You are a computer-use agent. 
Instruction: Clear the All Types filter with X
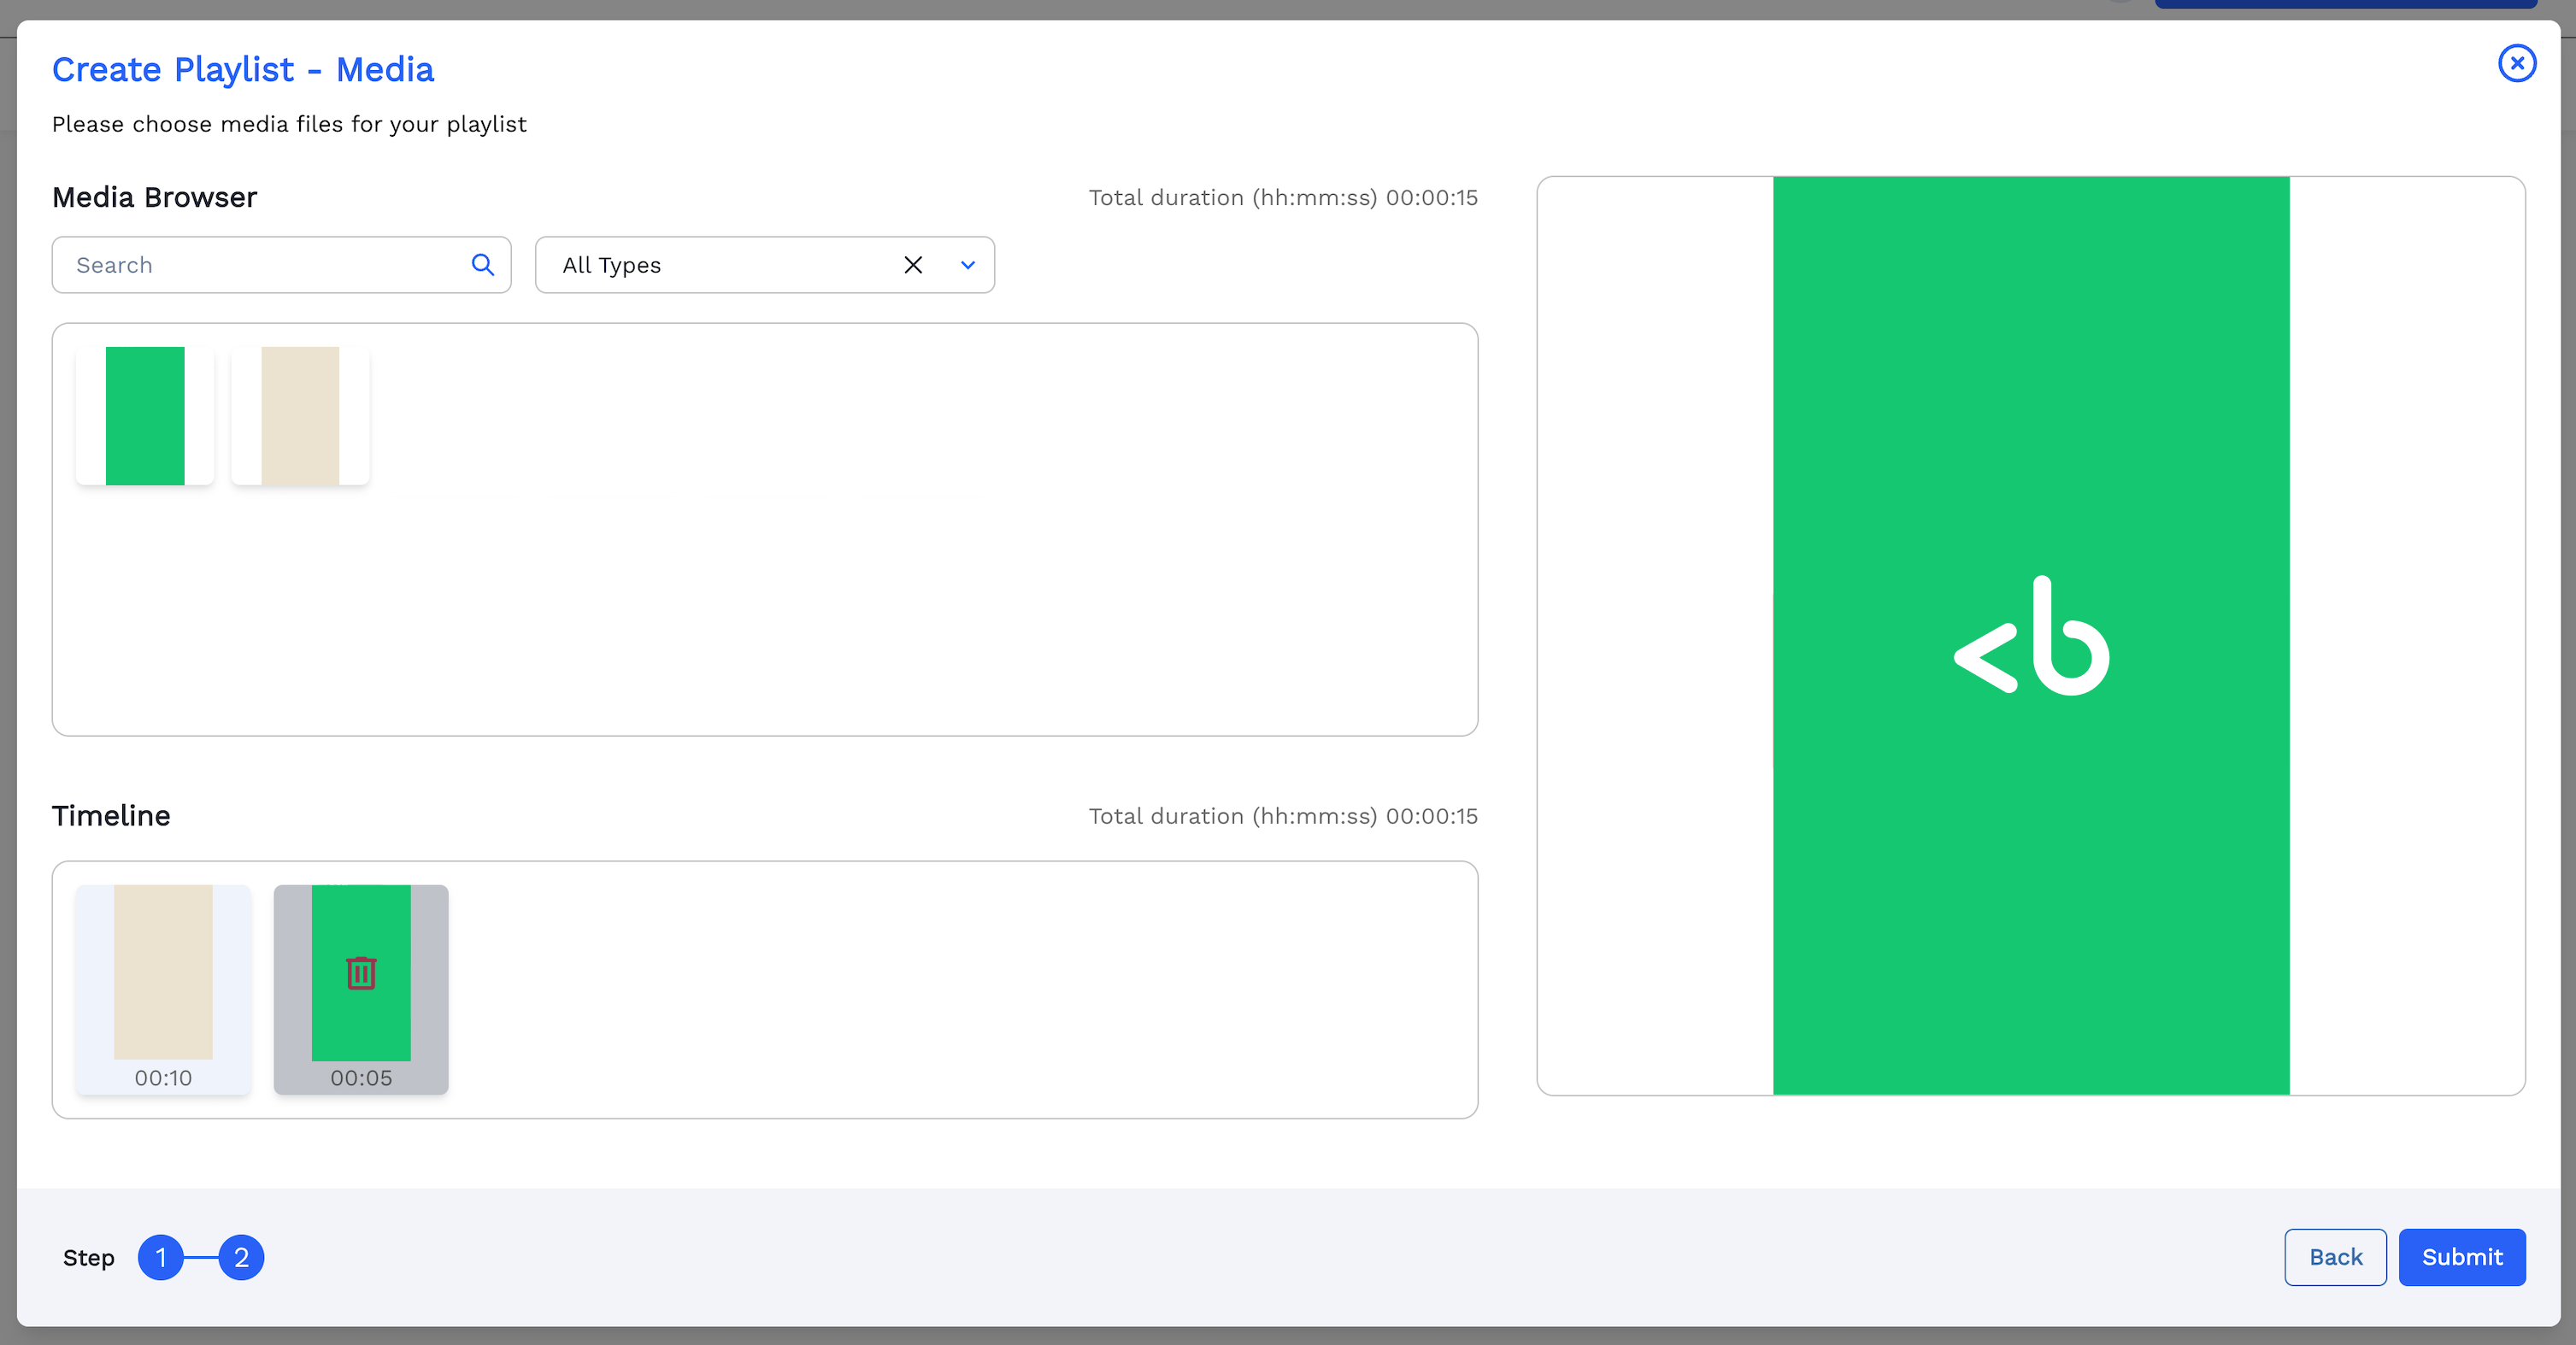pyautogui.click(x=913, y=265)
